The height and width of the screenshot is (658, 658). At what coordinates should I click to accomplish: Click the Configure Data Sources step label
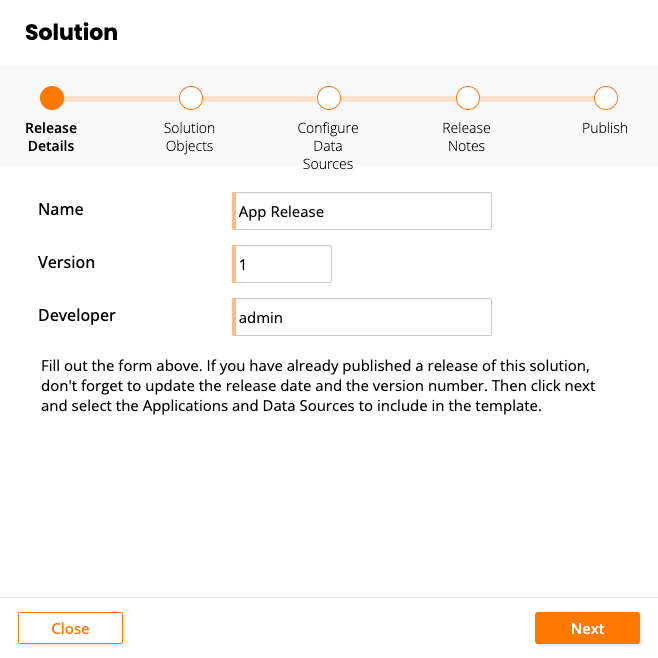(x=328, y=146)
